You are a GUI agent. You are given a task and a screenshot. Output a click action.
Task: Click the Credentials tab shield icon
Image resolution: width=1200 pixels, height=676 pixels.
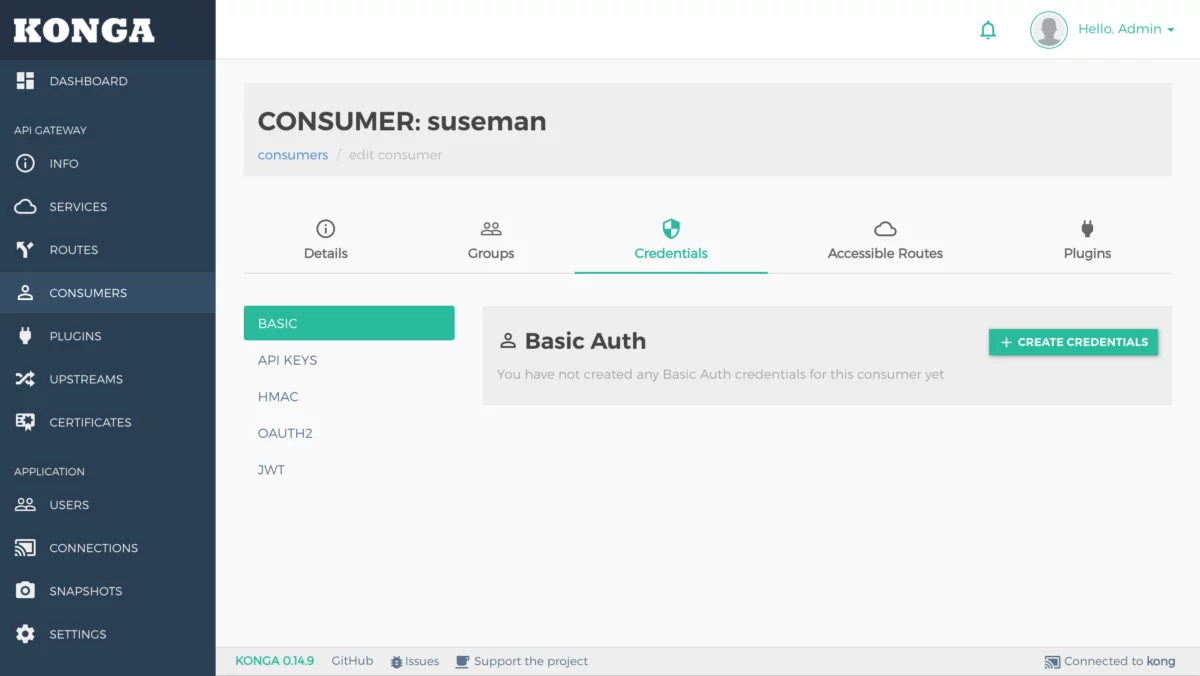click(671, 229)
